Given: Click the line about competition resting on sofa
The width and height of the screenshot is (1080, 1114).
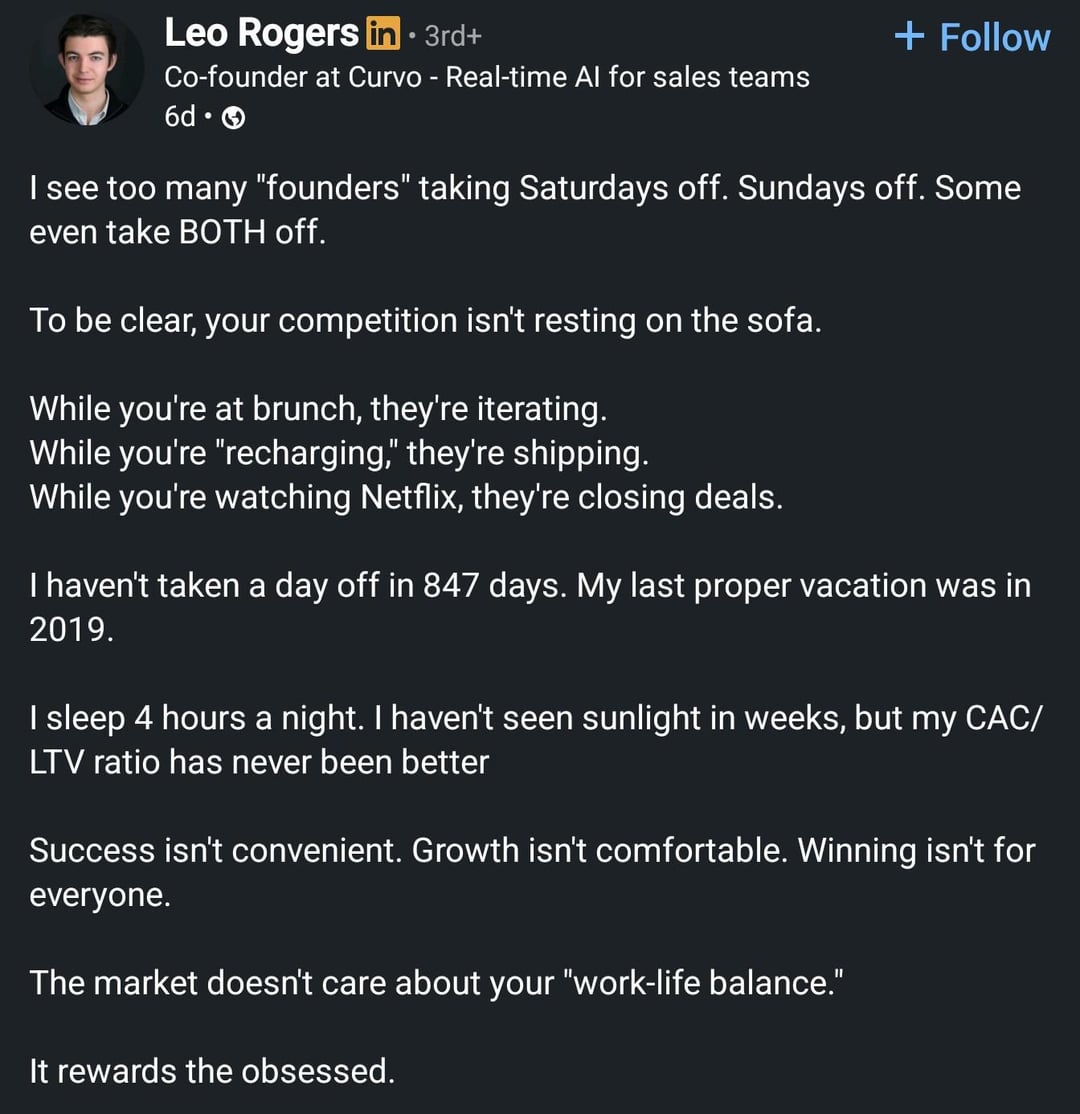Looking at the screenshot, I should 425,321.
